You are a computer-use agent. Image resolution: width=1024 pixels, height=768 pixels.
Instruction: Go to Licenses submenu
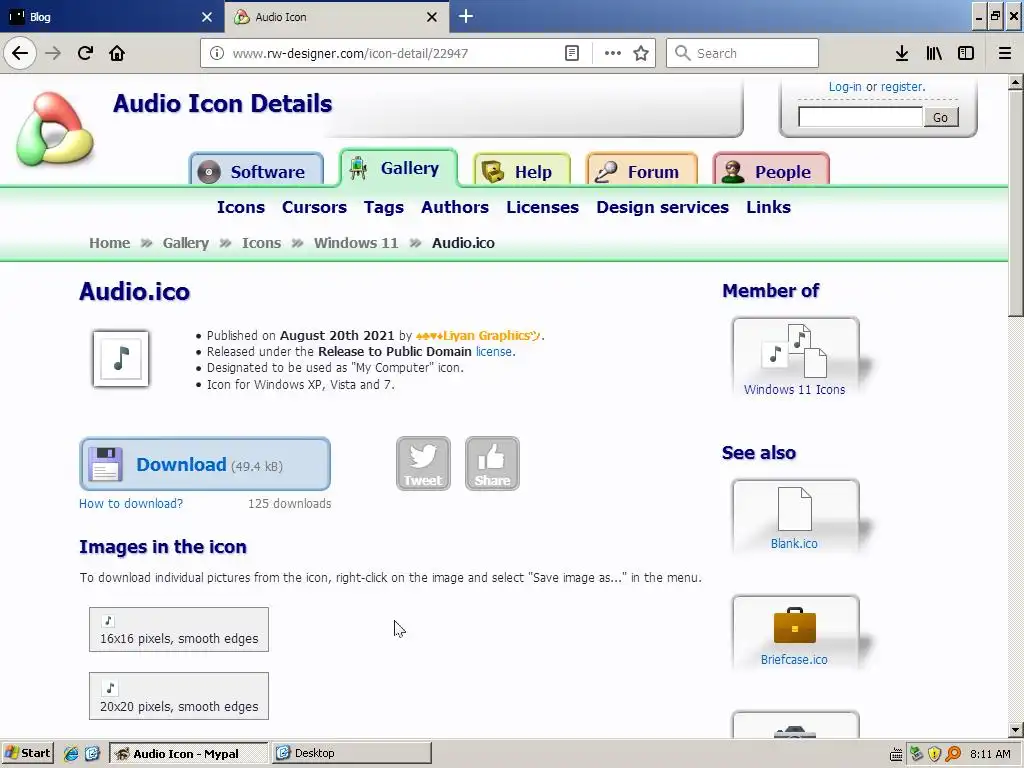point(543,207)
